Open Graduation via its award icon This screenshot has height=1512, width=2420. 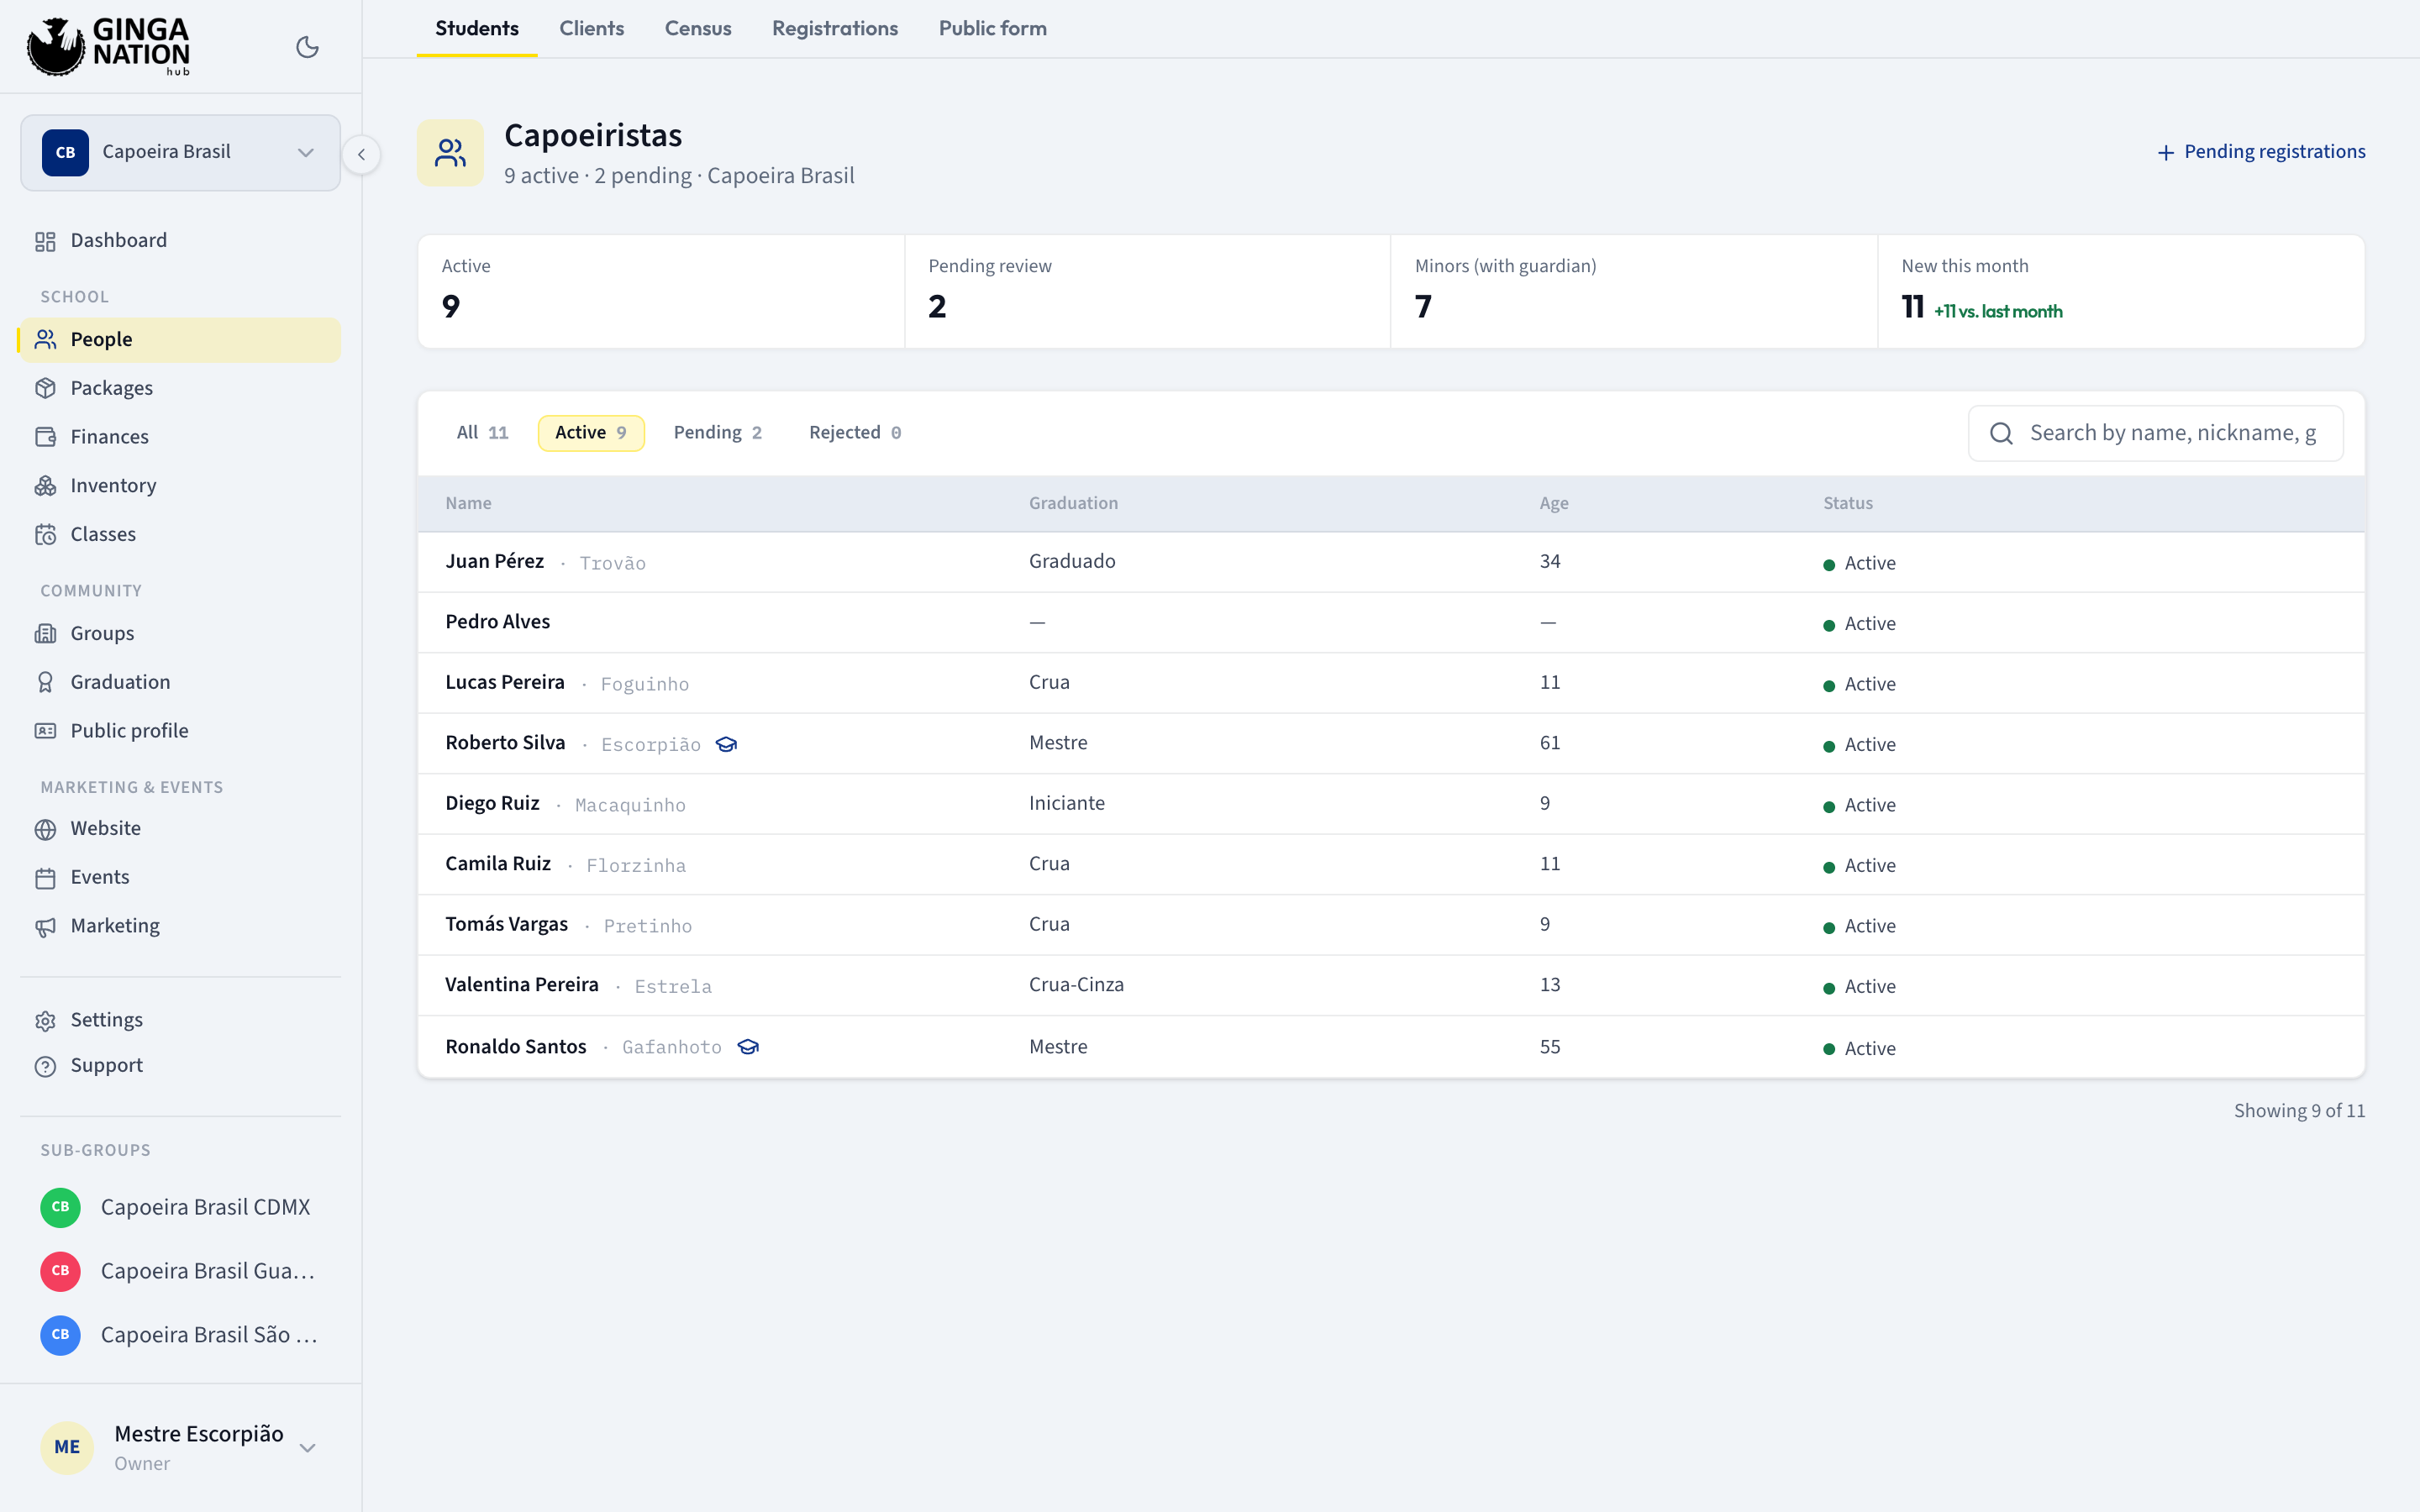tap(45, 682)
